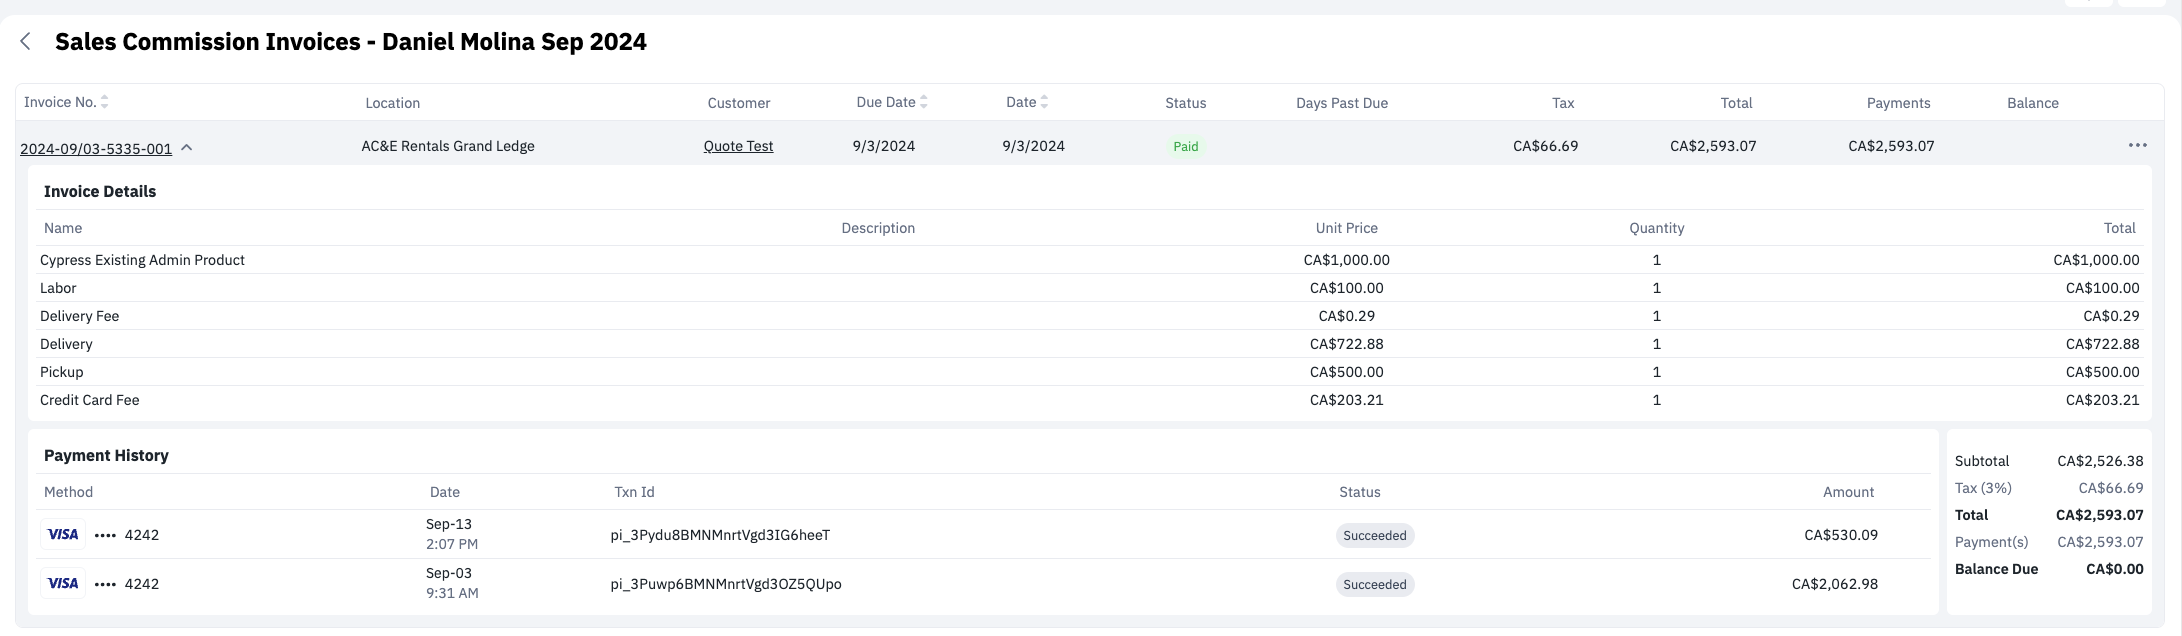The width and height of the screenshot is (2182, 636).
Task: Collapse invoice 2024-09/03-5335-001 details chevron
Action: [x=187, y=148]
